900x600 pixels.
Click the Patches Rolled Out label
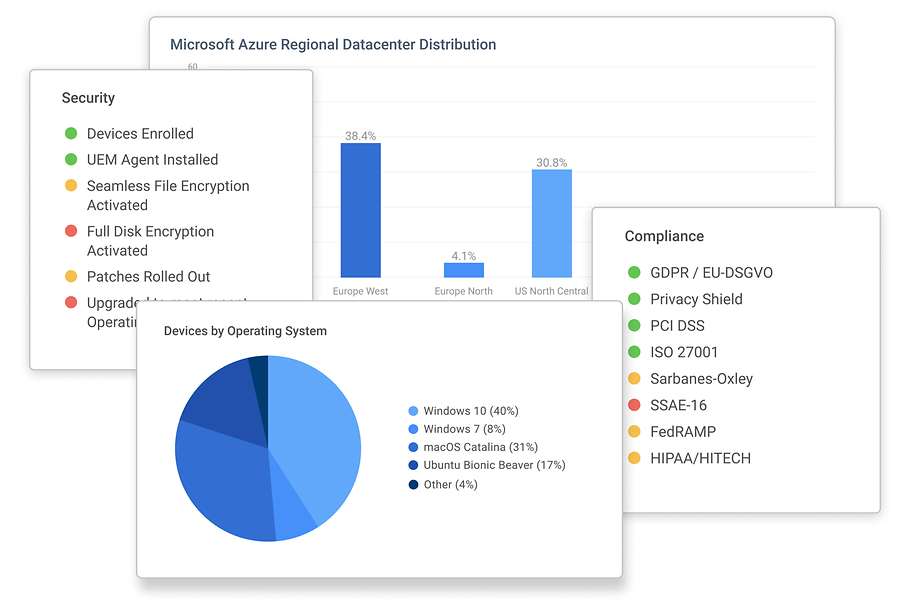point(148,276)
